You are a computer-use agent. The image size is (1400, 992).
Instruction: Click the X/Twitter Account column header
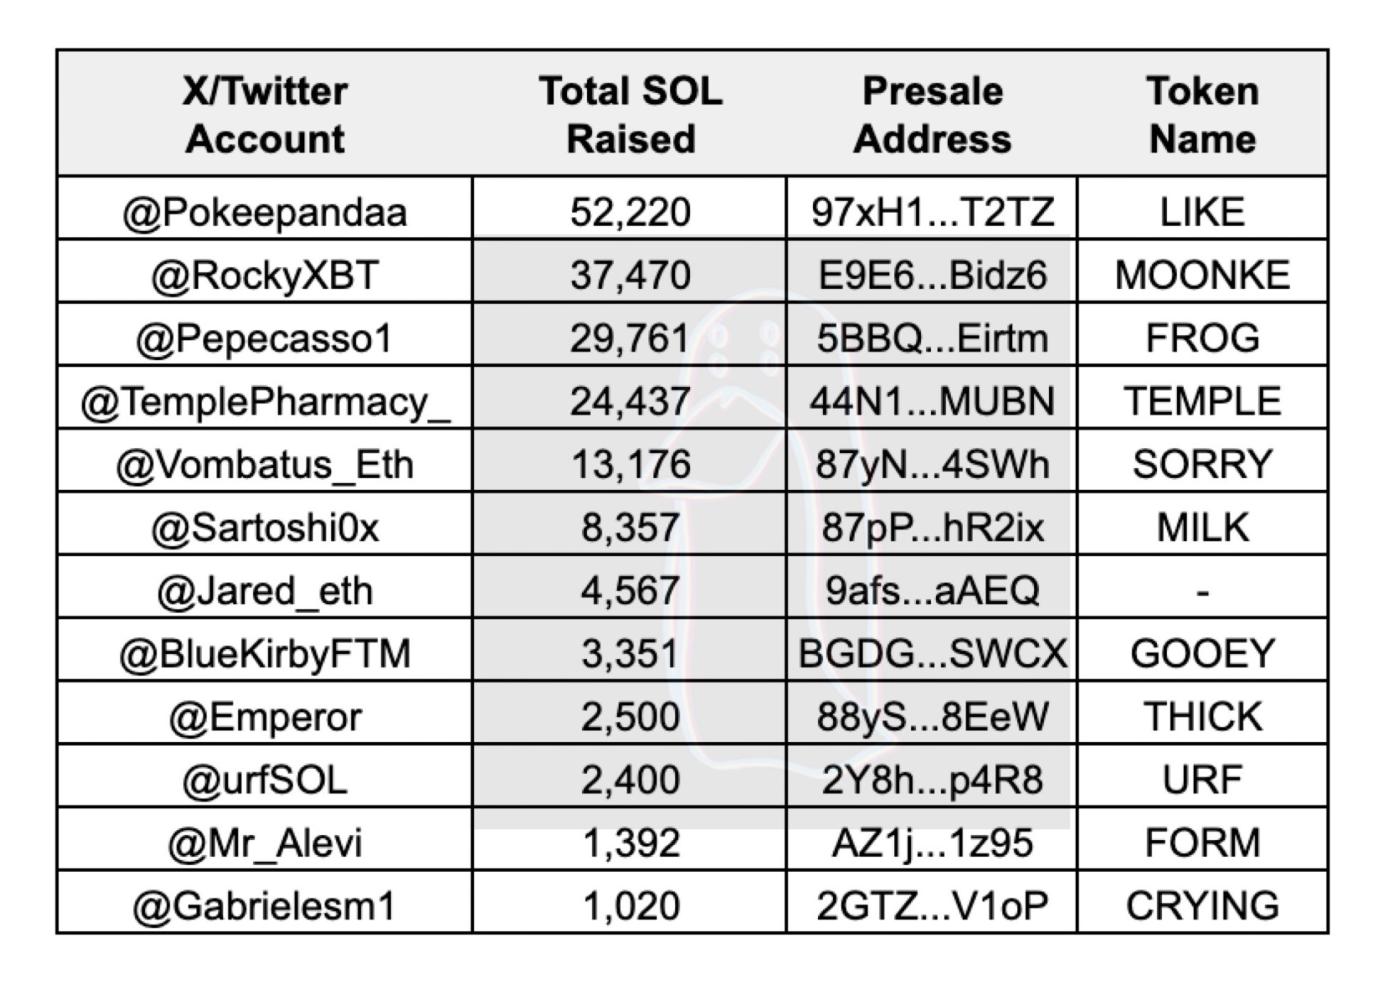[265, 114]
